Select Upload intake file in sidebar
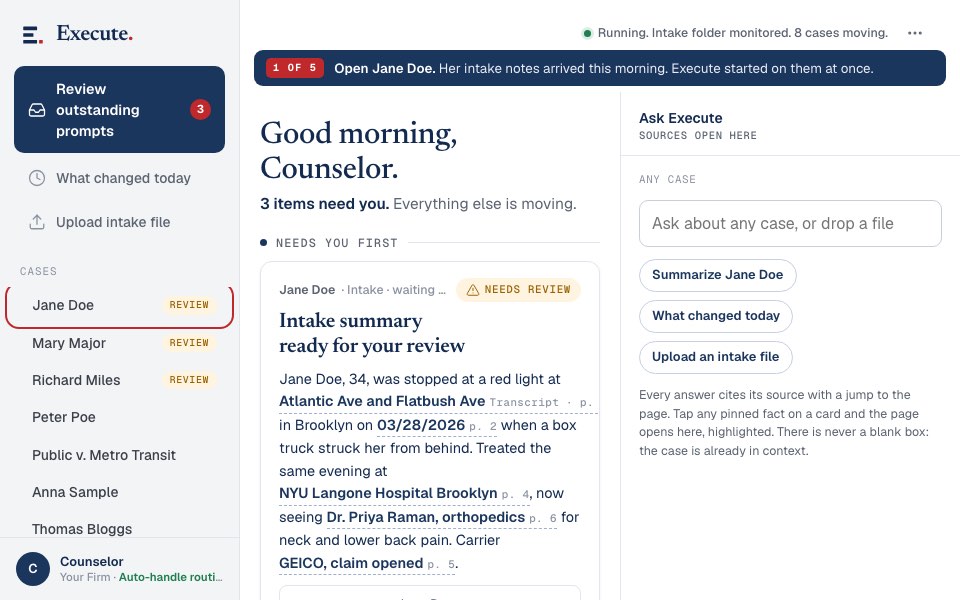The width and height of the screenshot is (960, 600). point(119,222)
